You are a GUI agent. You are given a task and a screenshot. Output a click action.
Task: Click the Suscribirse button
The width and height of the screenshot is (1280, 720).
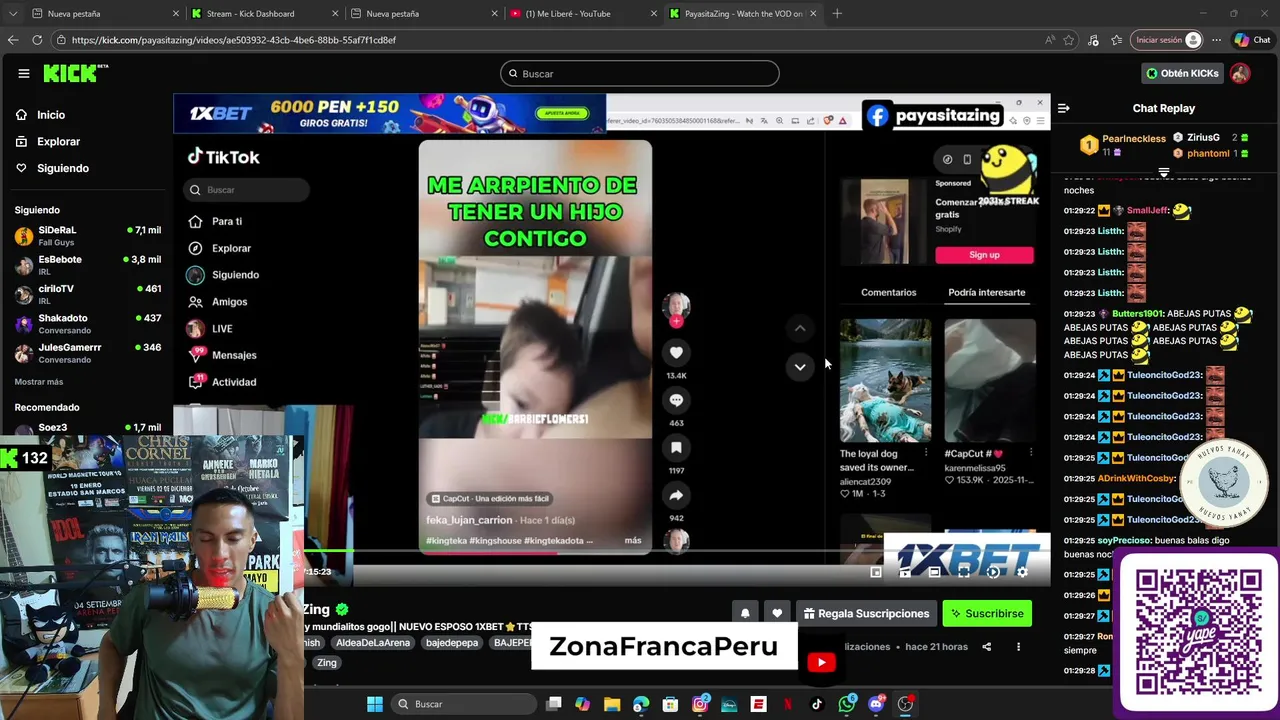987,613
